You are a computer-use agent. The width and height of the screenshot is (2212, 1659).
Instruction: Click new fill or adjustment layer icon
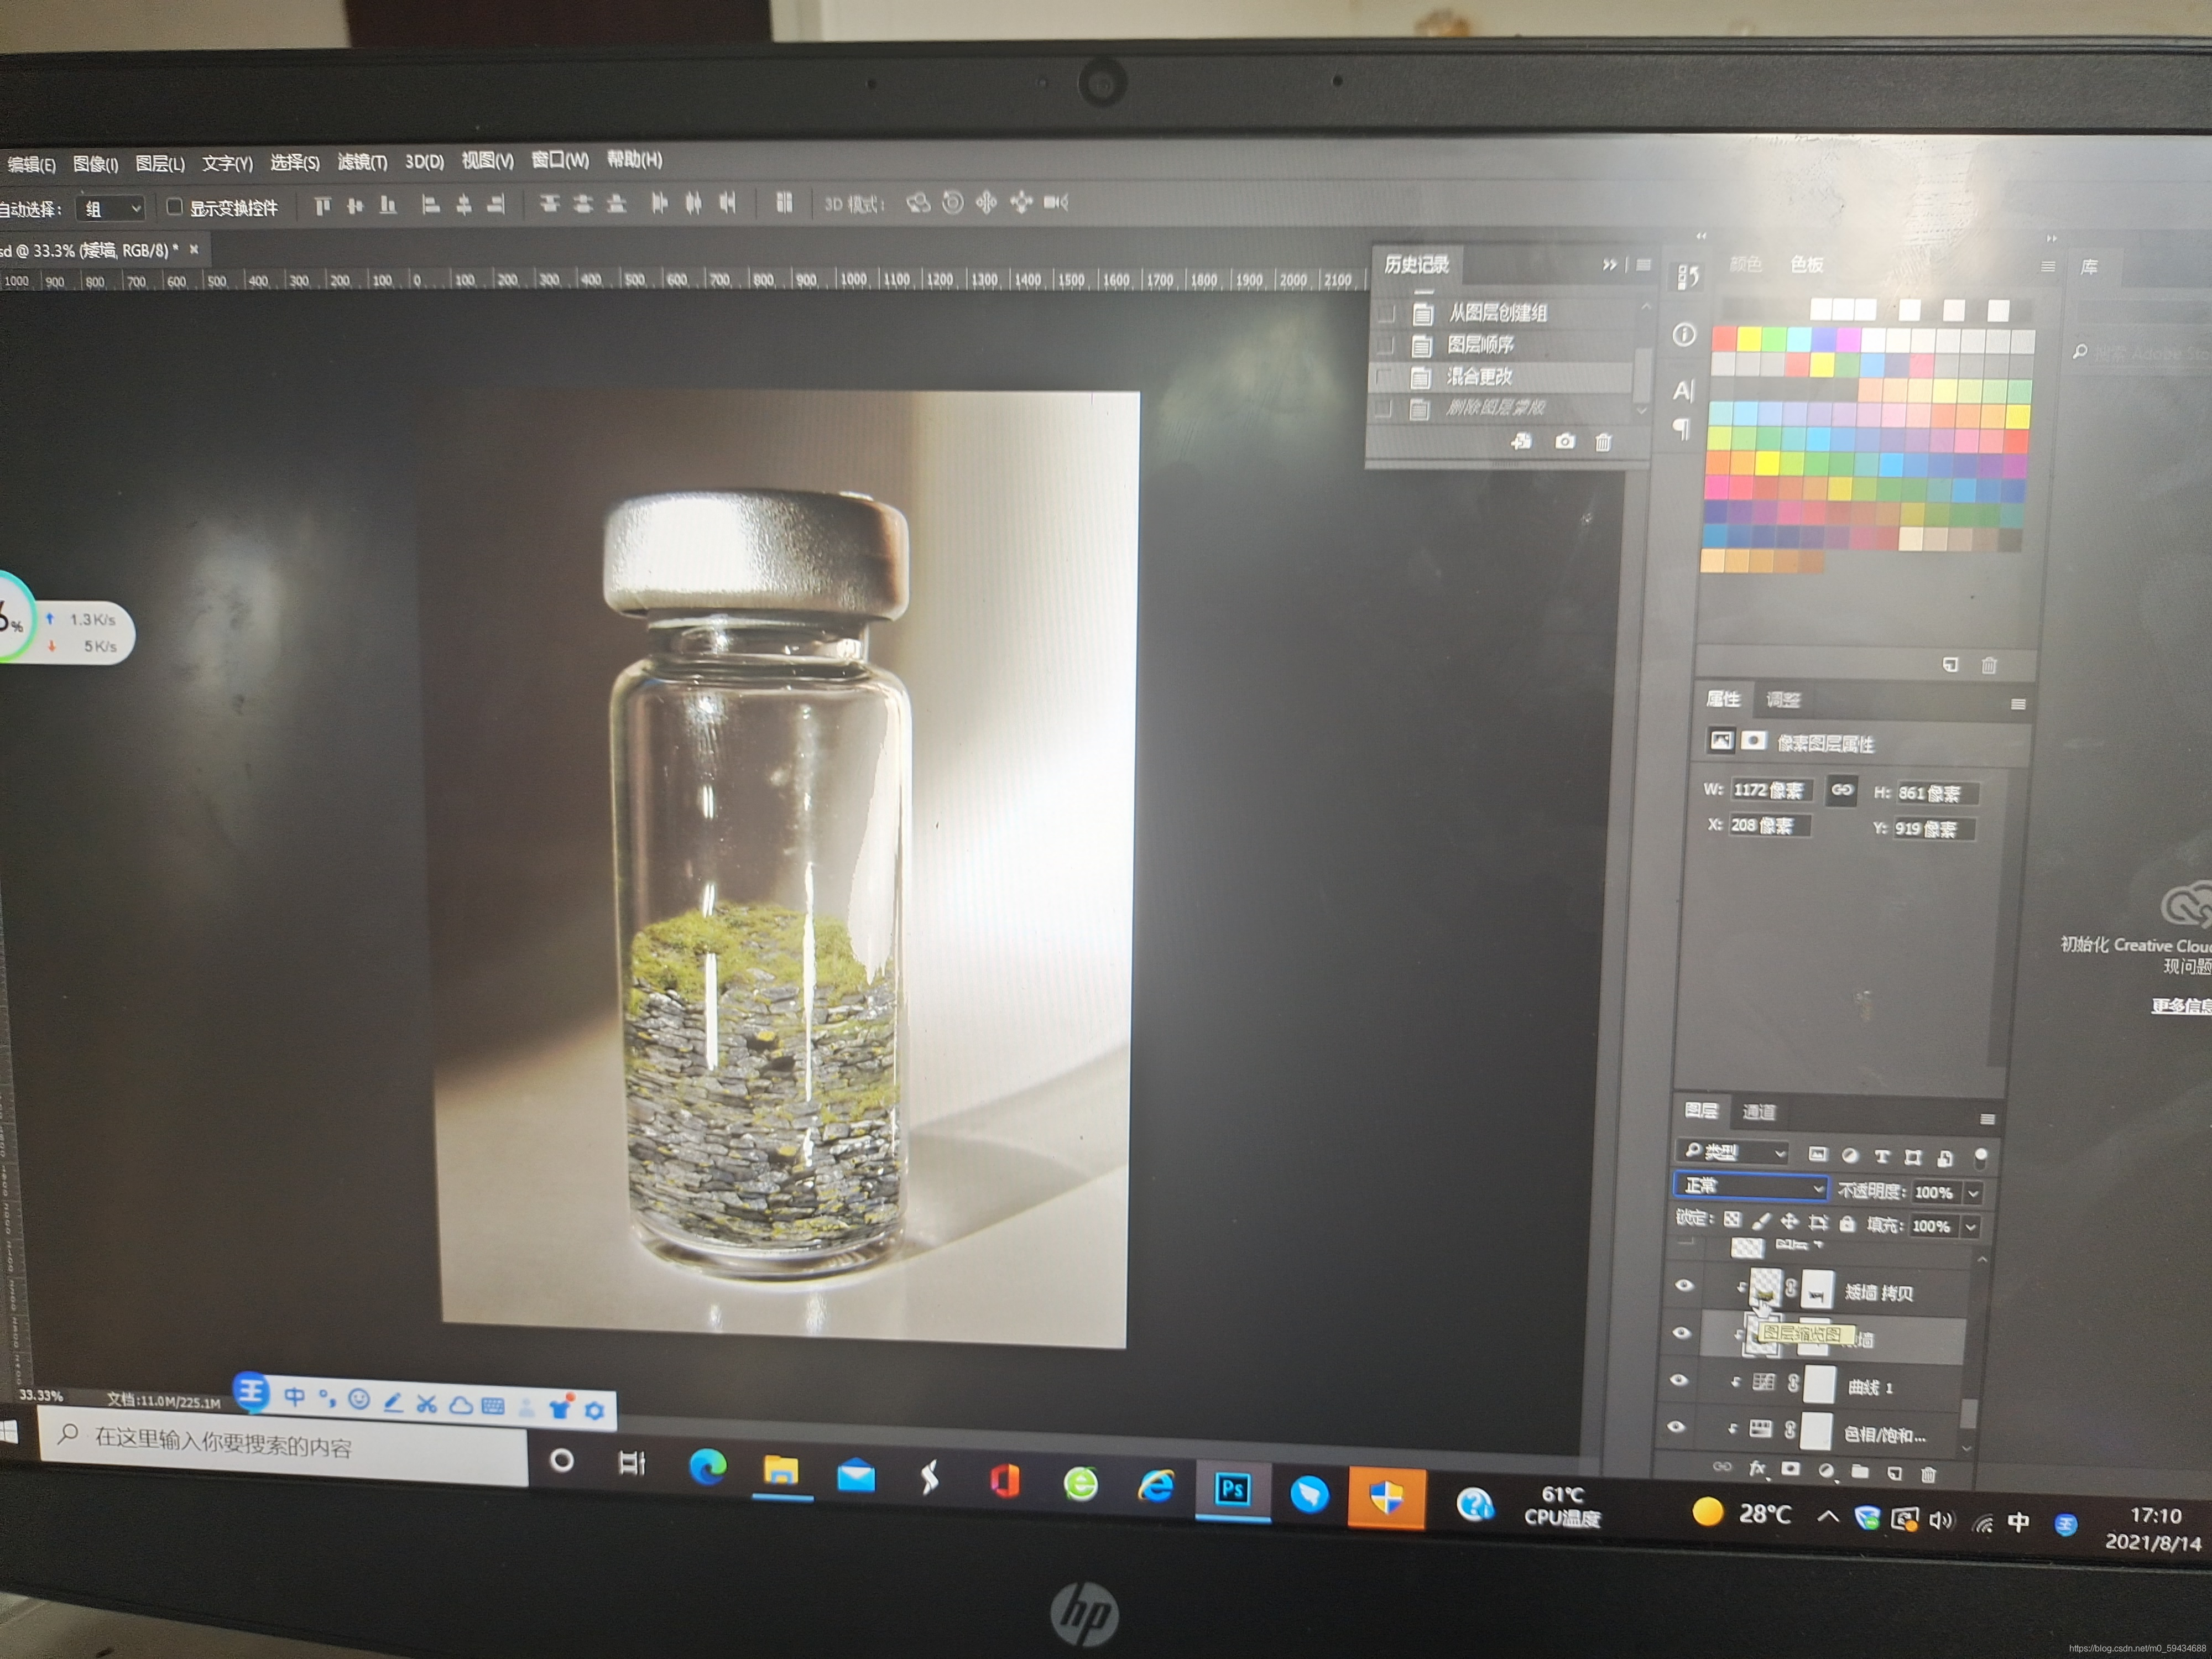(1826, 1471)
